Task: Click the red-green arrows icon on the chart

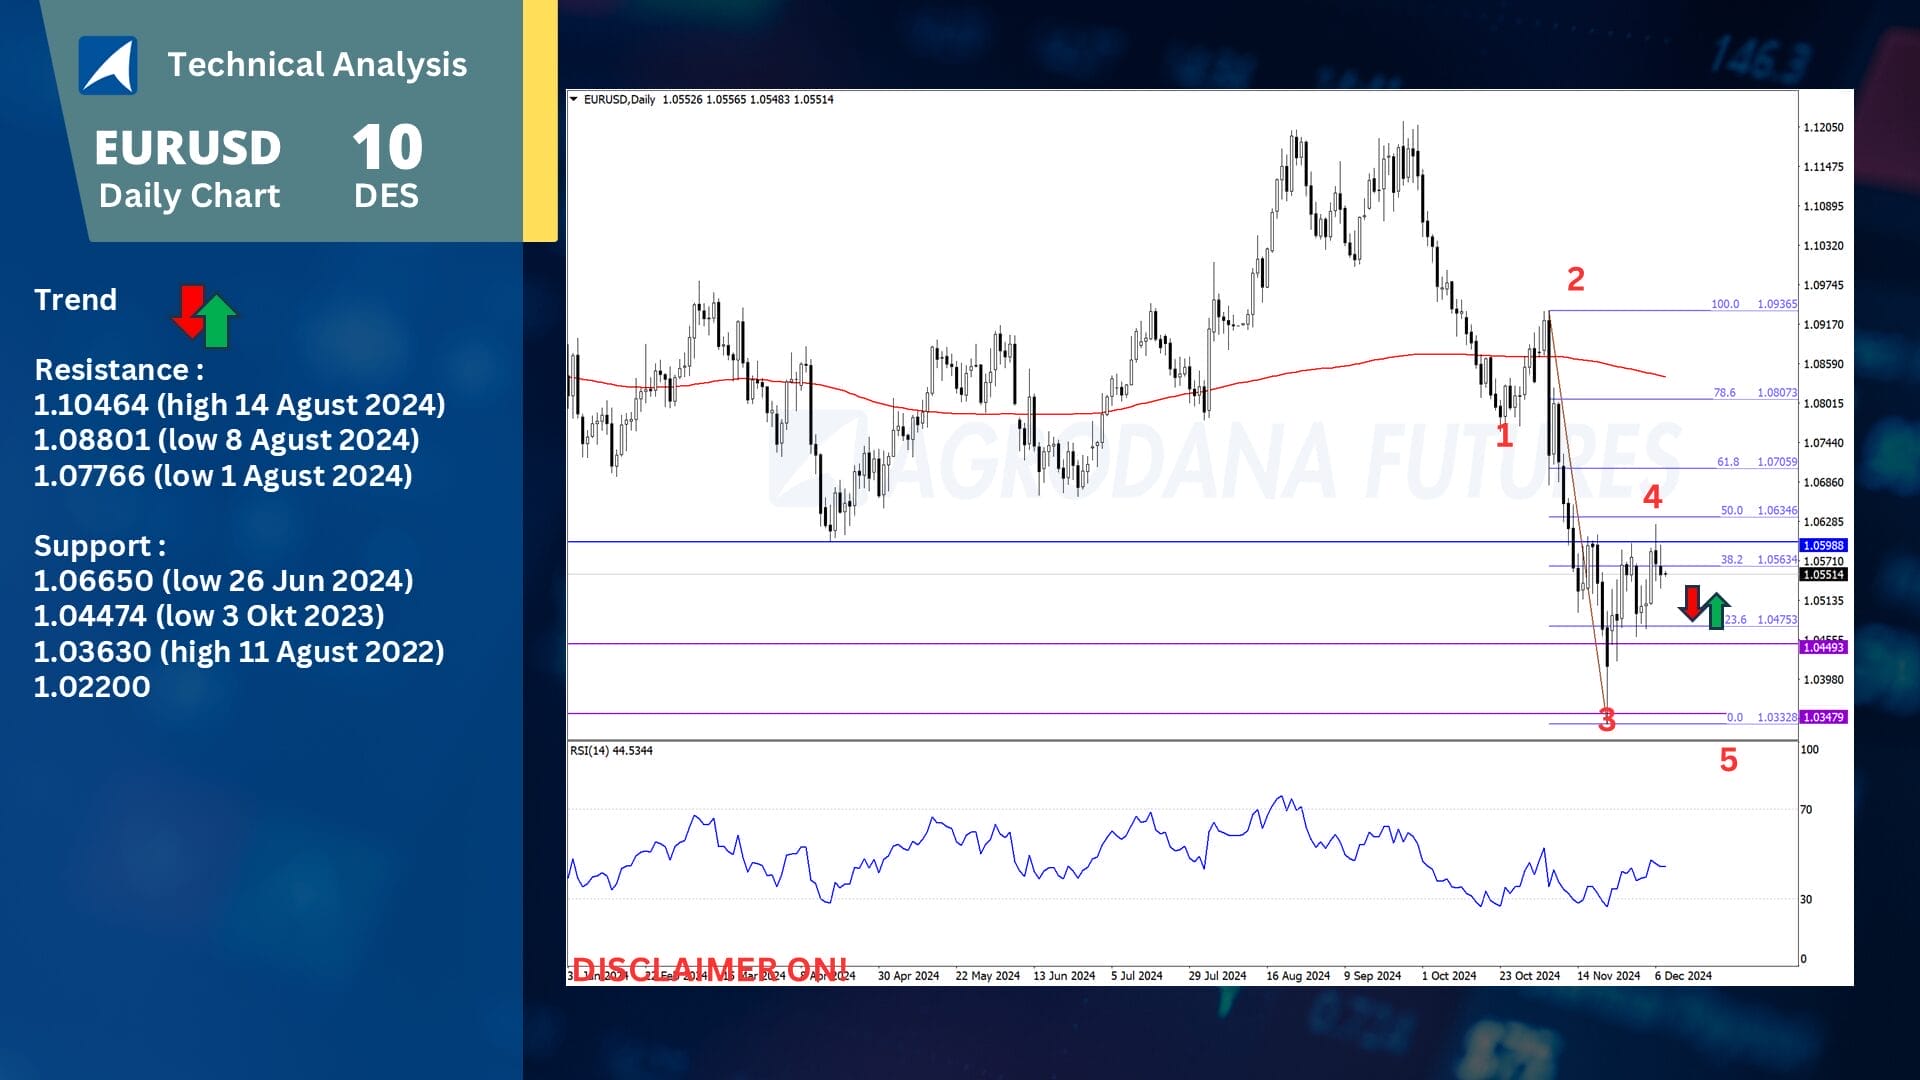Action: coord(1704,606)
